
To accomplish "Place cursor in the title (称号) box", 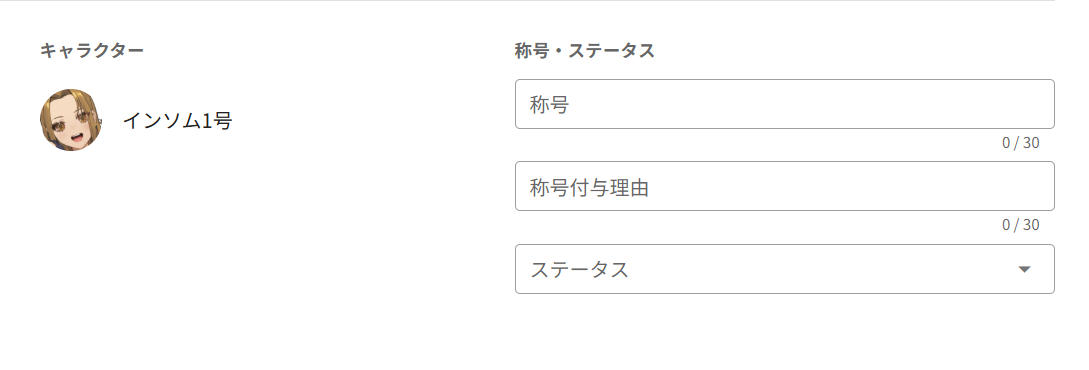I will (785, 104).
